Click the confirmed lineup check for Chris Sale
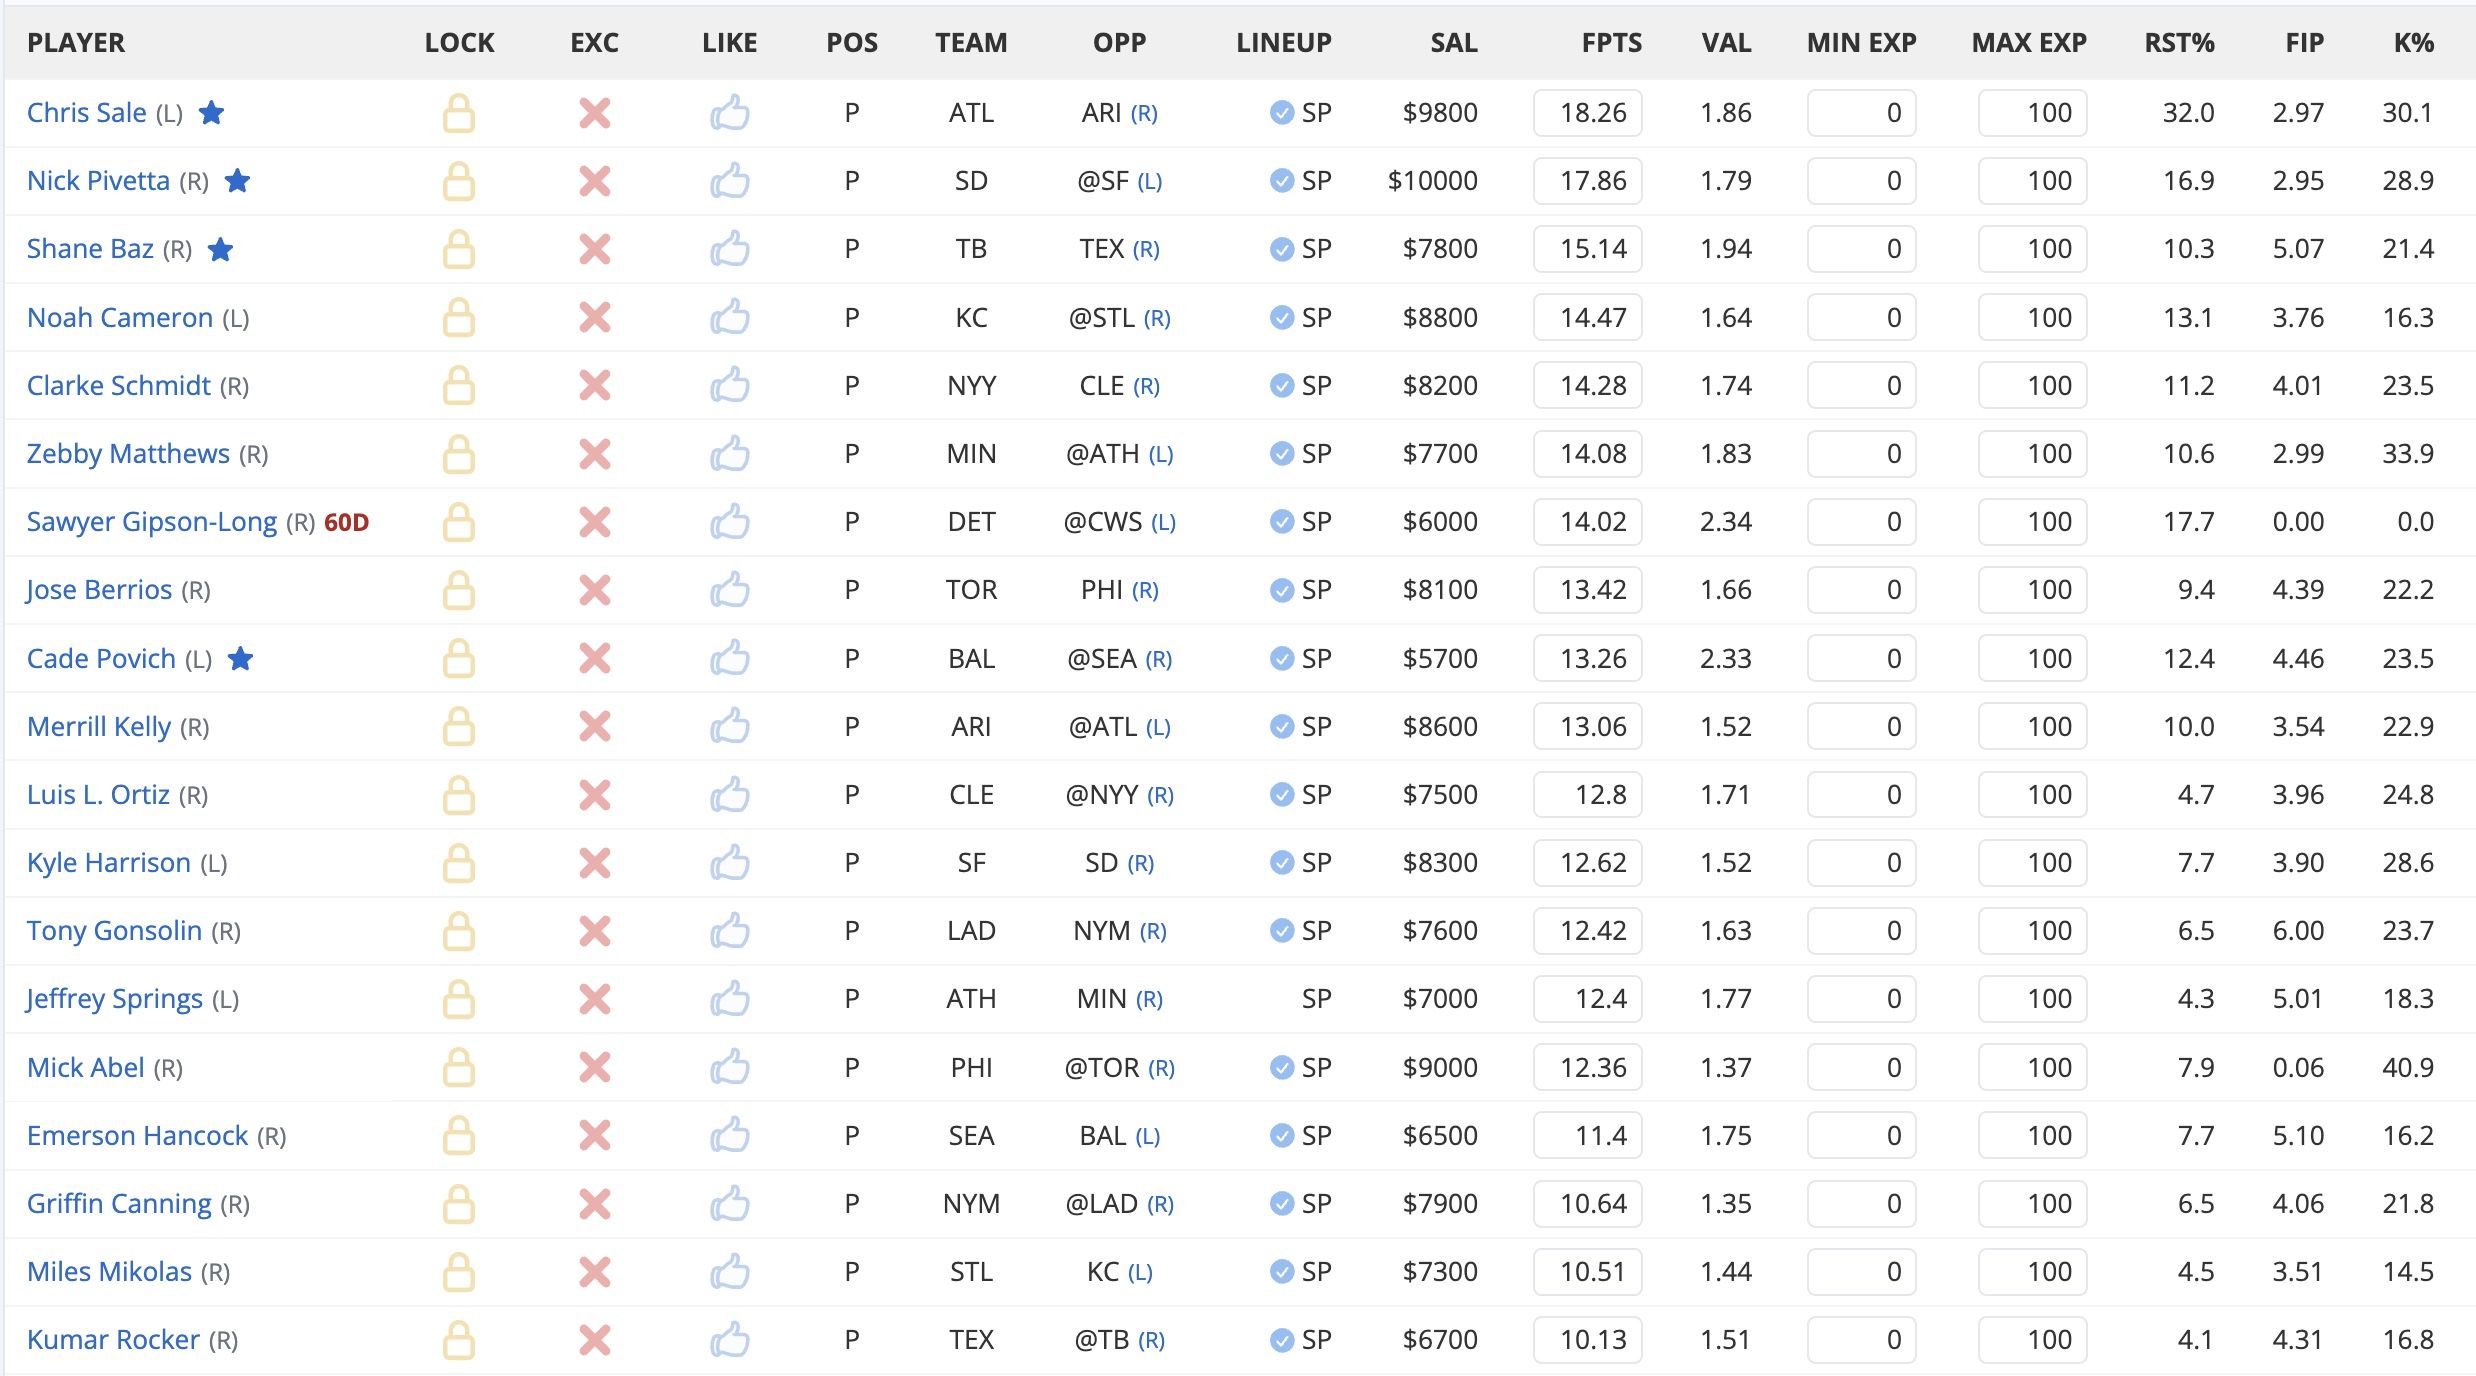The image size is (2476, 1376). click(1282, 113)
